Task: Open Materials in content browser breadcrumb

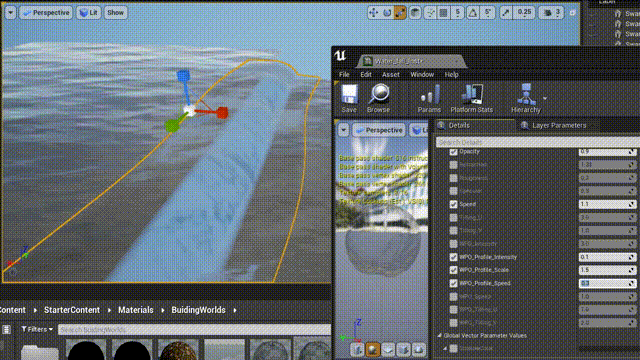Action: [136, 310]
